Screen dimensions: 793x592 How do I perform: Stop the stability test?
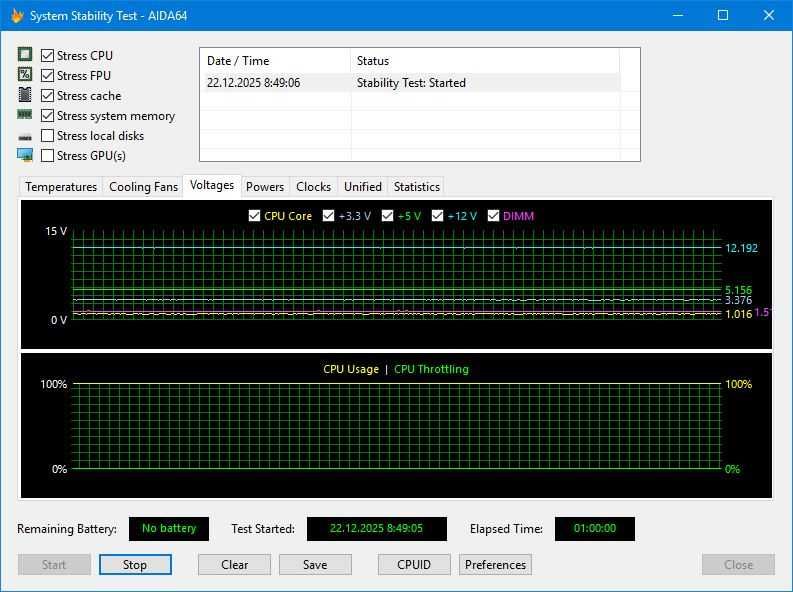pos(135,564)
